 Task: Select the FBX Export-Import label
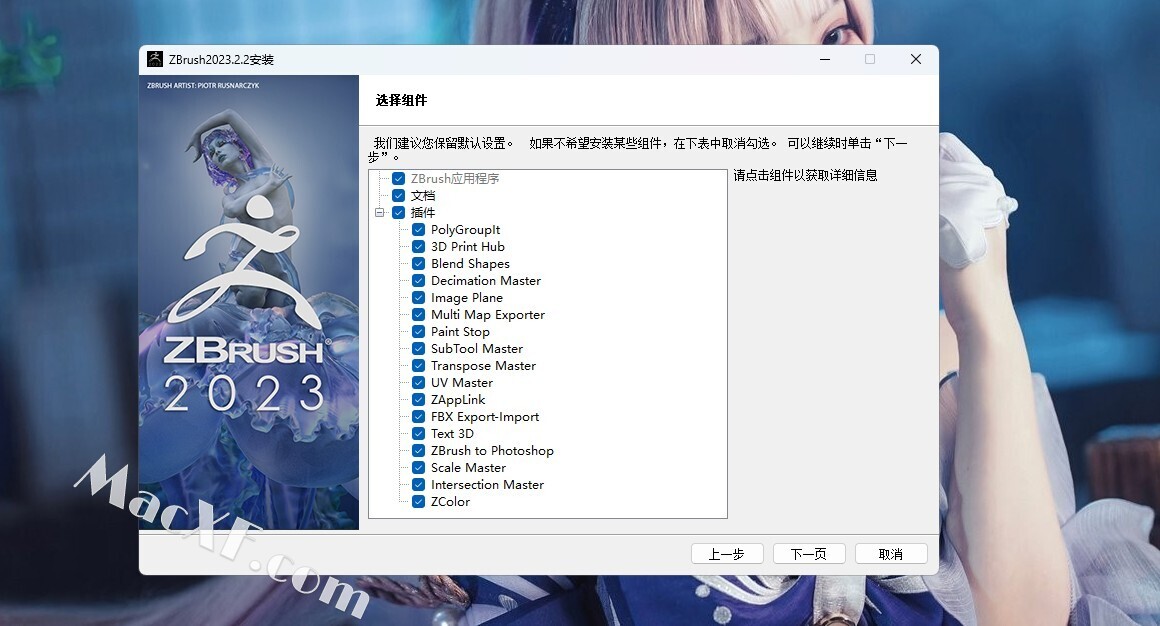pyautogui.click(x=485, y=417)
